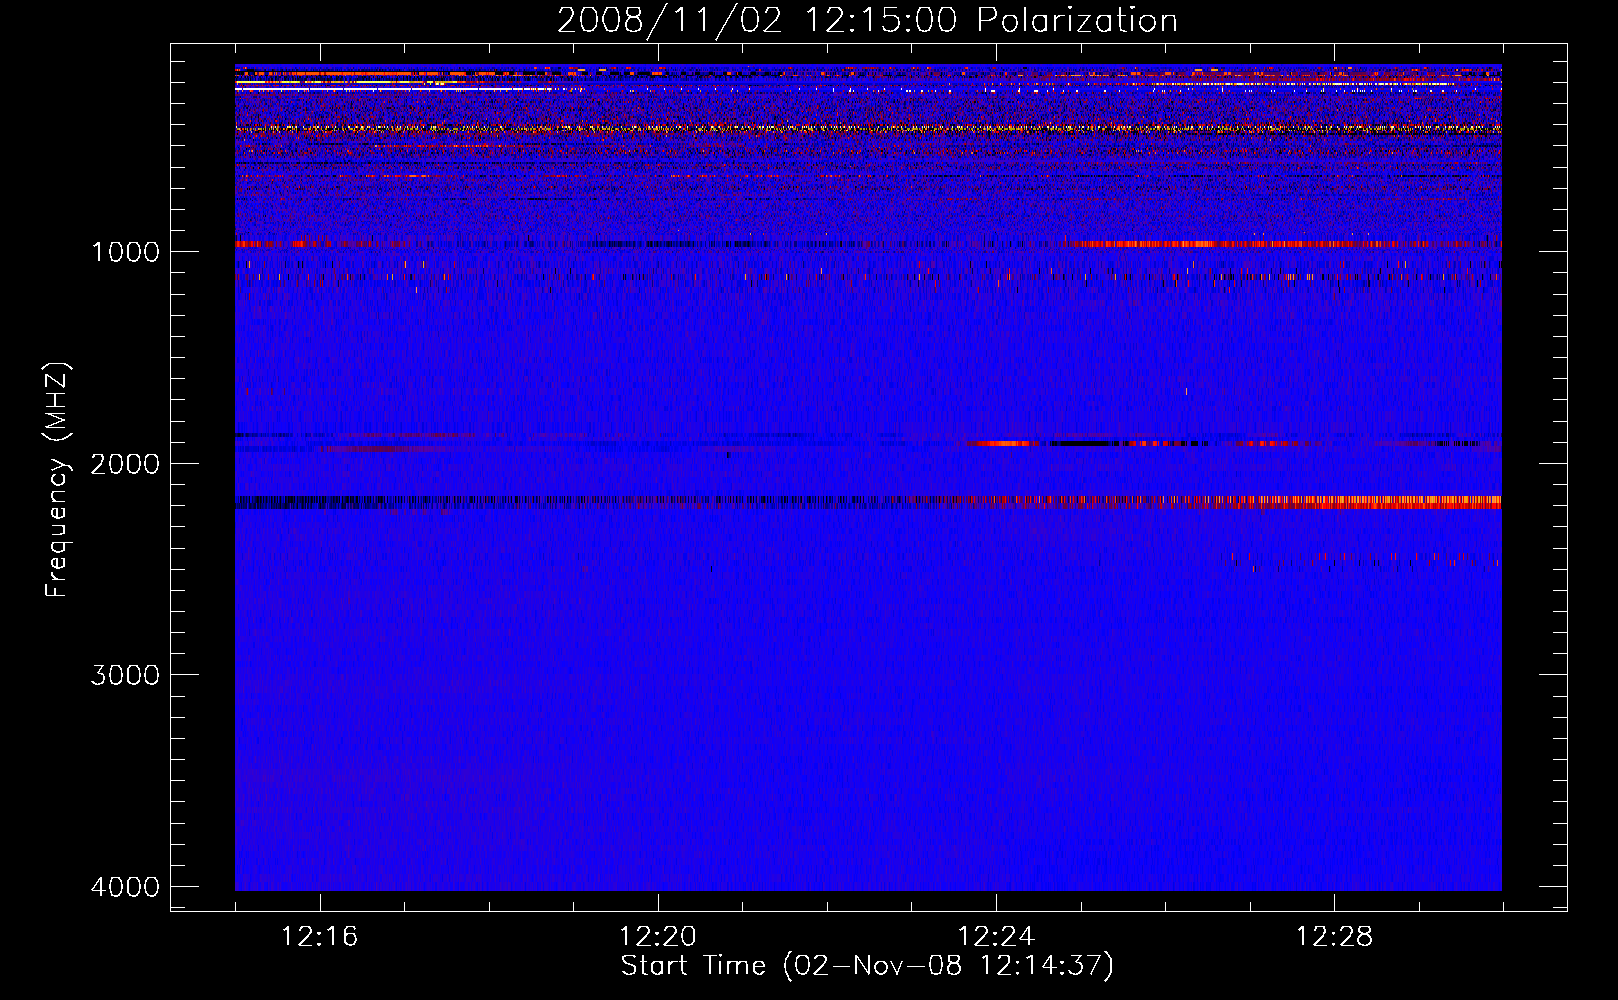The image size is (1618, 1000).
Task: Click the 4000 frequency tick label
Action: [125, 887]
